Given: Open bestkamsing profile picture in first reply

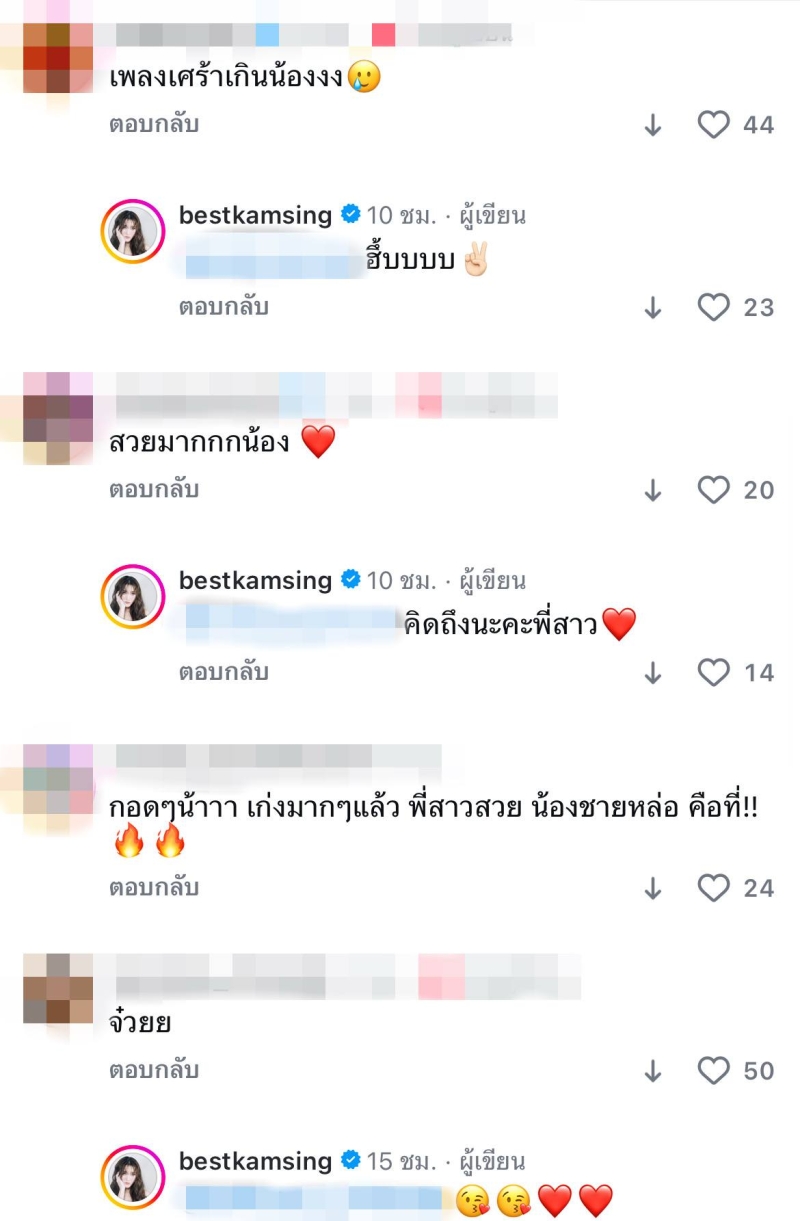Looking at the screenshot, I should coord(133,232).
